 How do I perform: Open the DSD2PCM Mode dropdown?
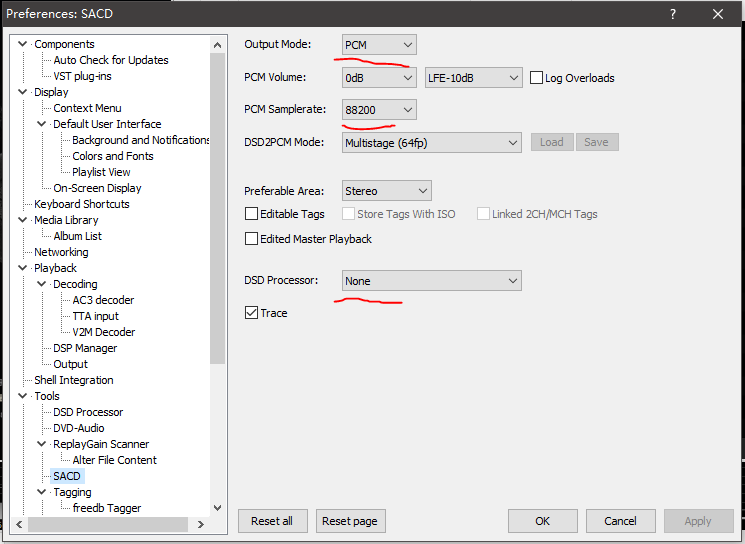[x=431, y=142]
